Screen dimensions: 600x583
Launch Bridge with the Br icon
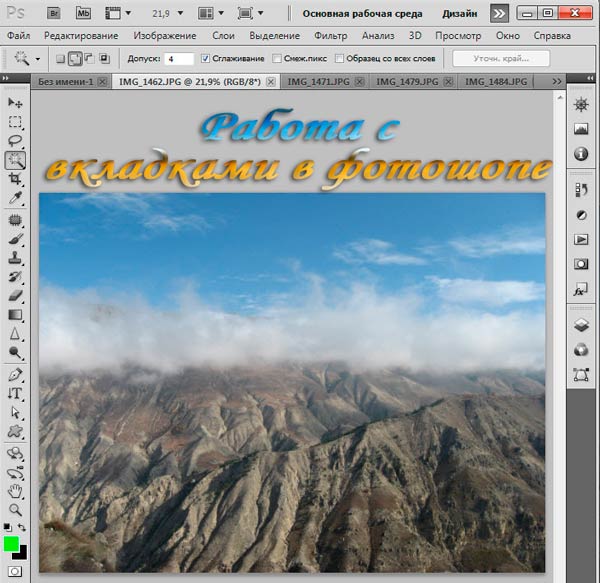click(x=54, y=13)
